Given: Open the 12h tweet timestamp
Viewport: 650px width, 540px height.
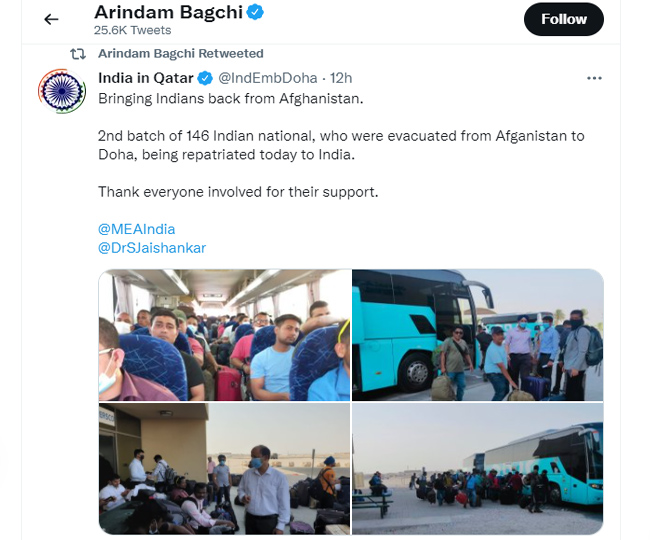Looking at the screenshot, I should (x=341, y=78).
